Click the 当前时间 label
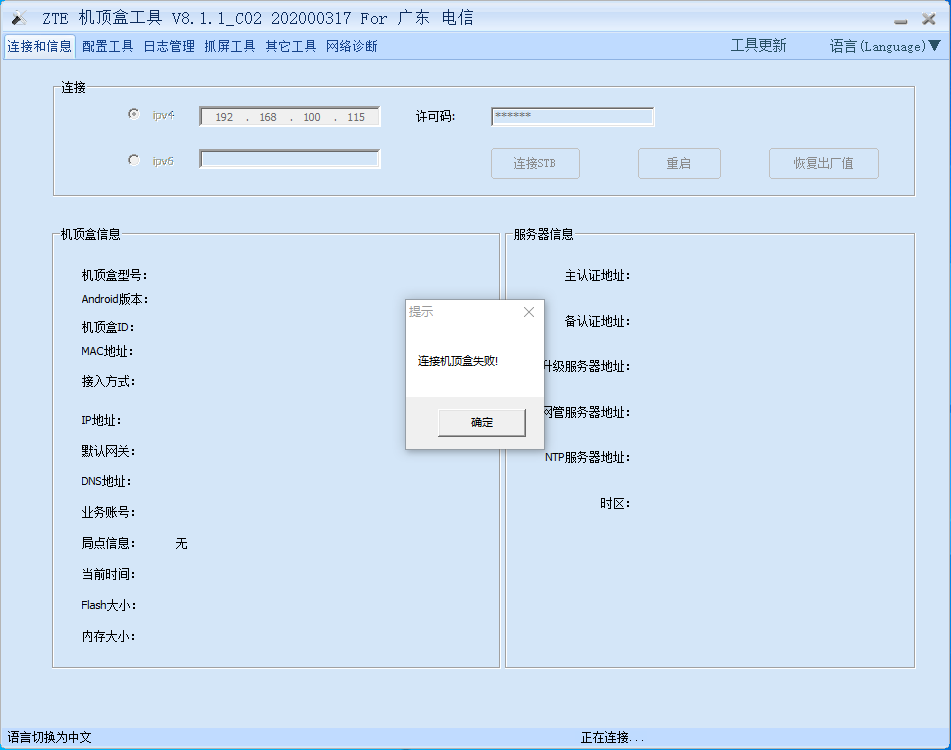Screen dimensions: 951x750 (108, 574)
